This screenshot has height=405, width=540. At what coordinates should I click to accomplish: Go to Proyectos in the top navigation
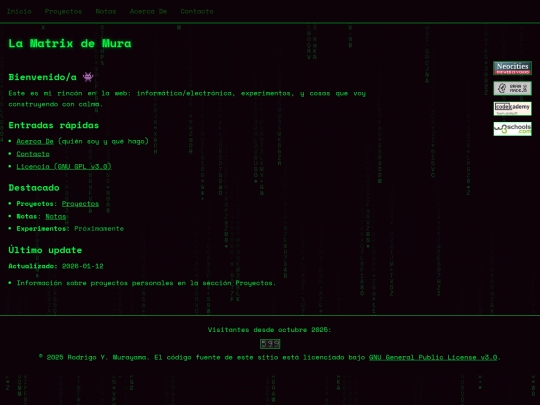click(x=63, y=11)
